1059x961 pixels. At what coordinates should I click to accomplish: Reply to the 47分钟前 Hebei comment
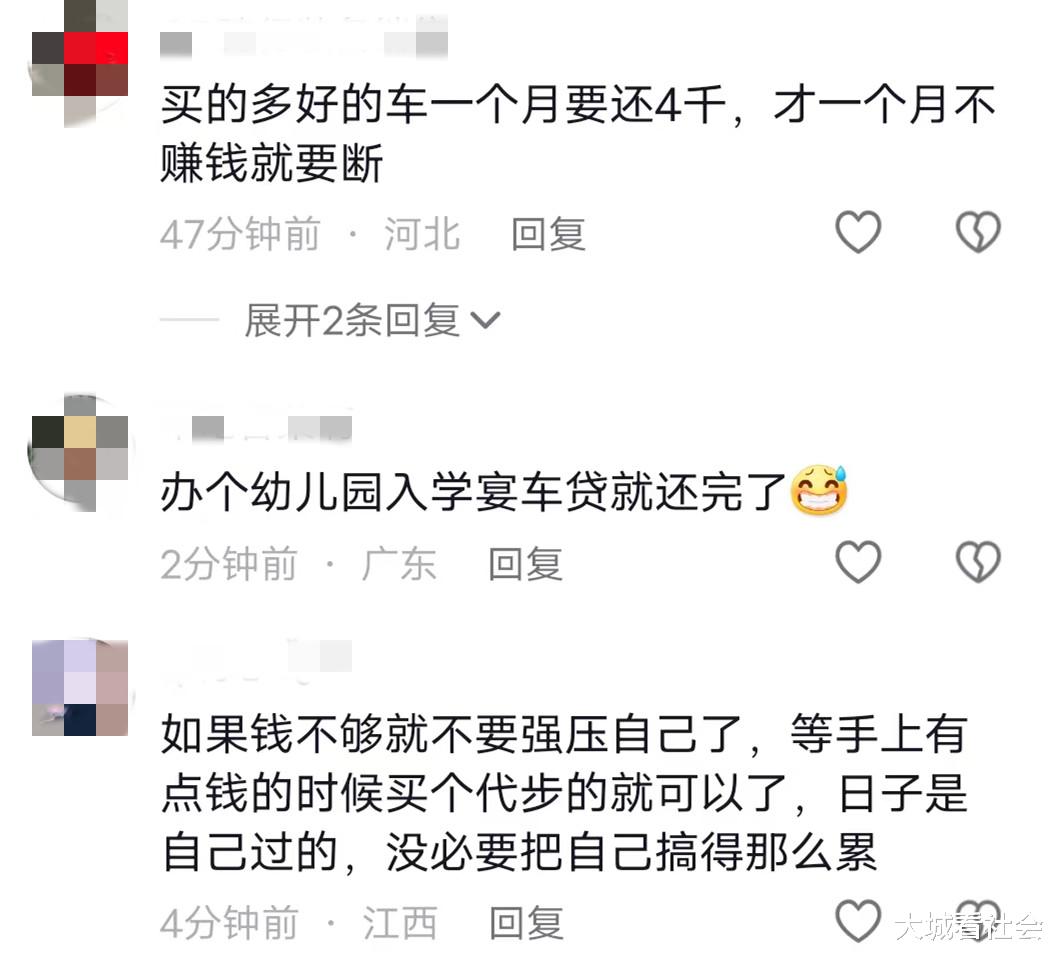click(x=548, y=234)
